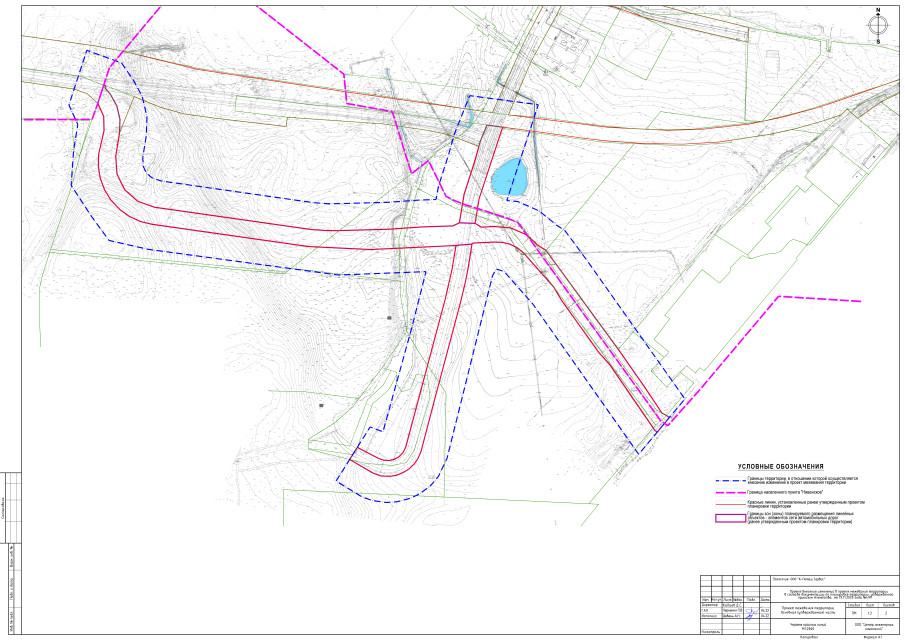This screenshot has height=640, width=905.
Task: Click the "Красные линии" legend description
Action: point(805,504)
